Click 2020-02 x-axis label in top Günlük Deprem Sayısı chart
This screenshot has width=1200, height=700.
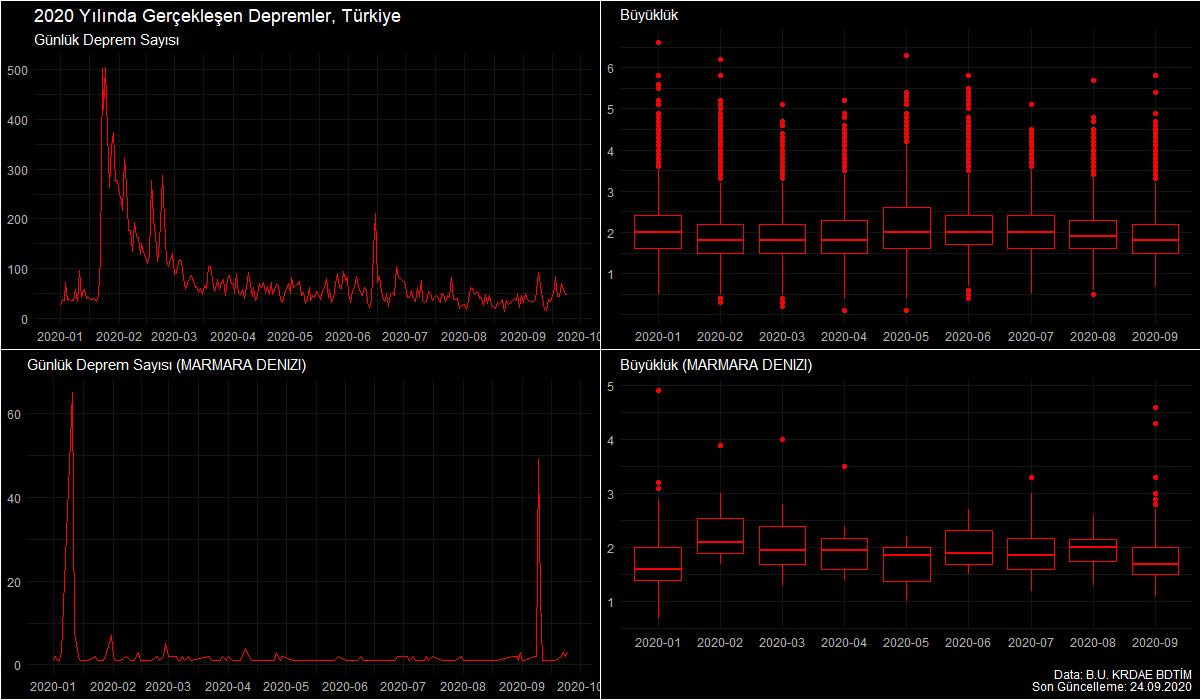(118, 337)
